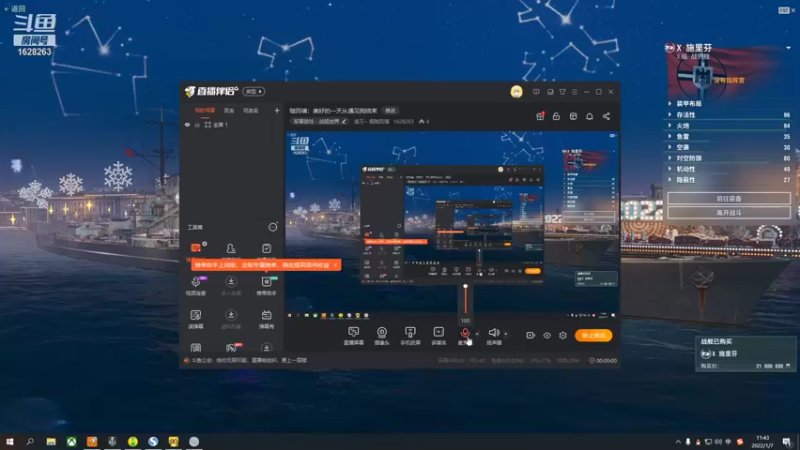Open the Xbox app on taskbar
800x450 pixels.
(71, 441)
